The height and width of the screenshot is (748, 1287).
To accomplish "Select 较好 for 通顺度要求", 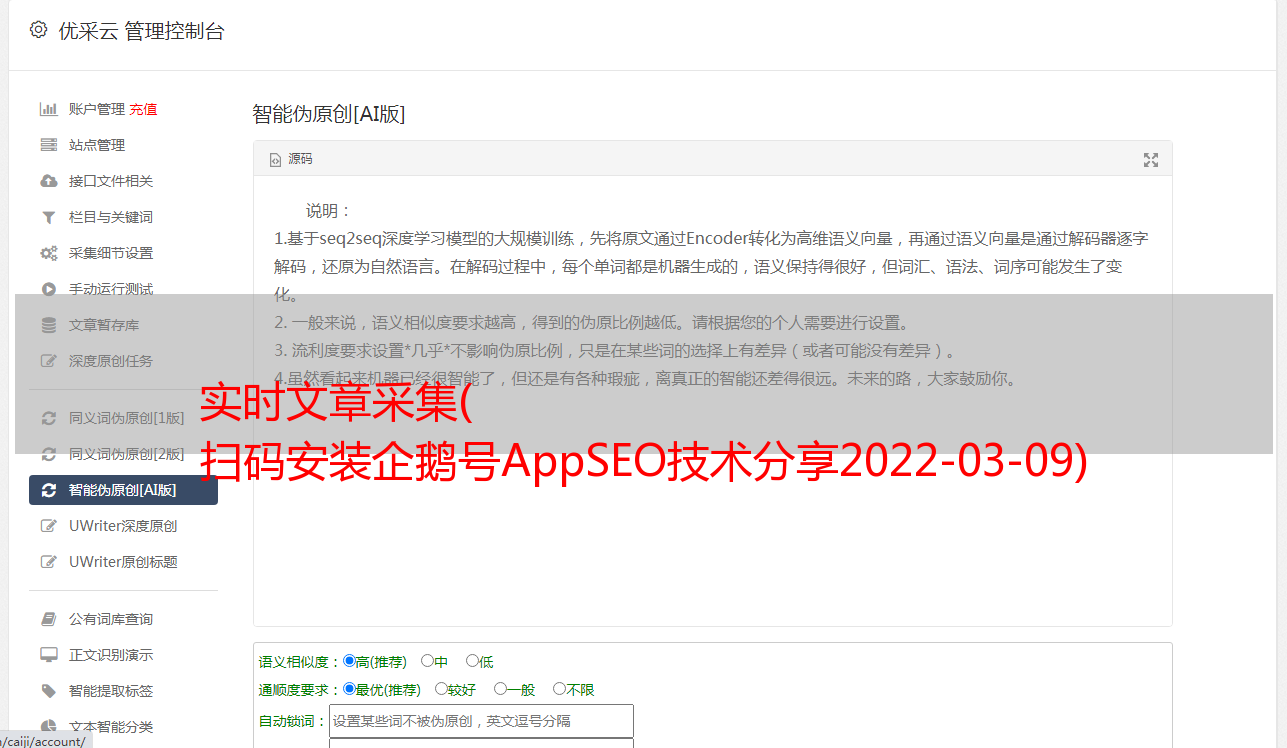I will [441, 689].
